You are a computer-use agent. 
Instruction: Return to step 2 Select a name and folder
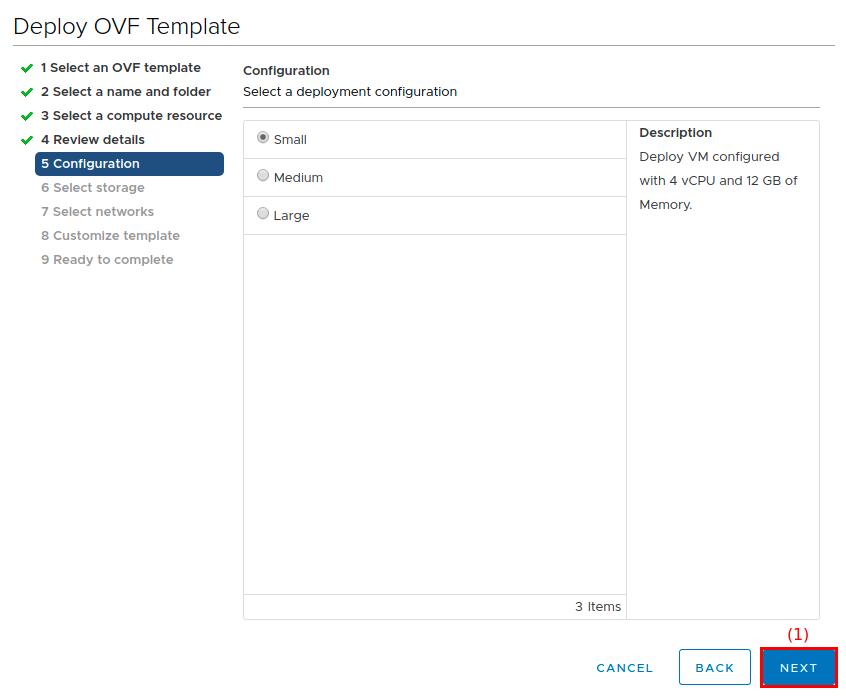[x=125, y=92]
